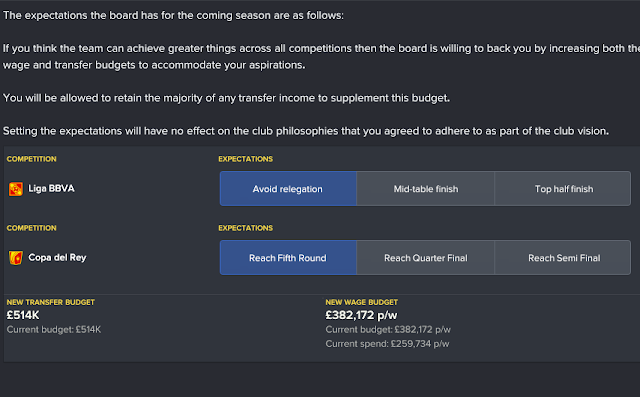Click the £514K new transfer budget value
The width and height of the screenshot is (640, 397).
[23, 315]
